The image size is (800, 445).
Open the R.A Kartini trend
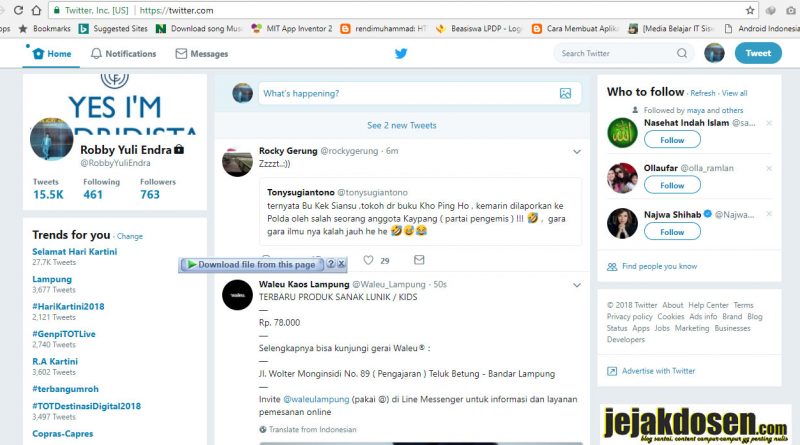(55, 361)
